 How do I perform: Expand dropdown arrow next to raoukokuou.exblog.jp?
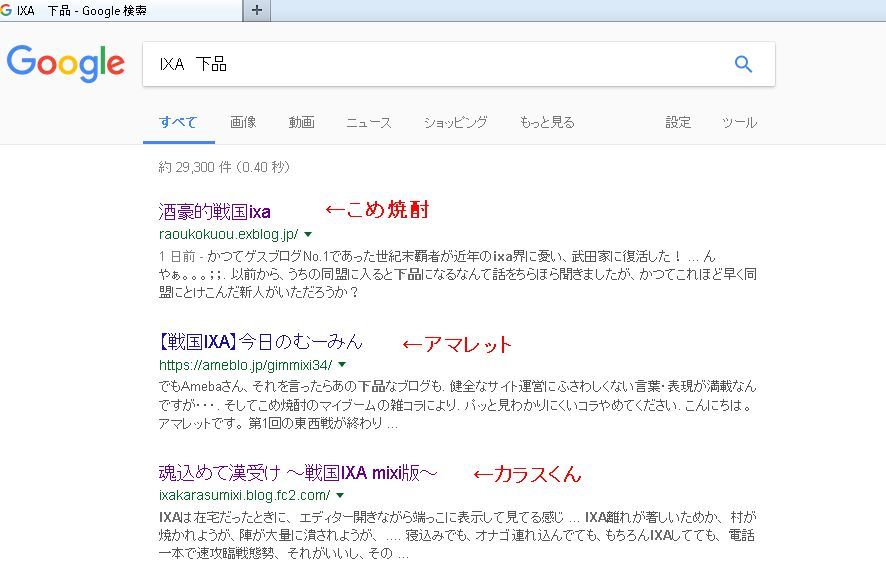(x=308, y=234)
